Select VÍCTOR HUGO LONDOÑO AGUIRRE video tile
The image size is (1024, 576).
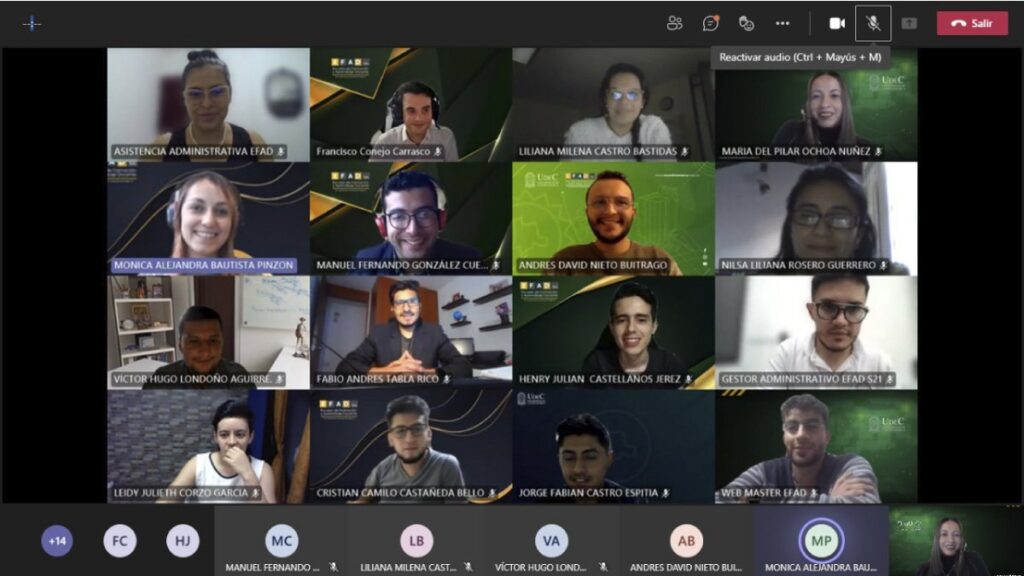208,332
